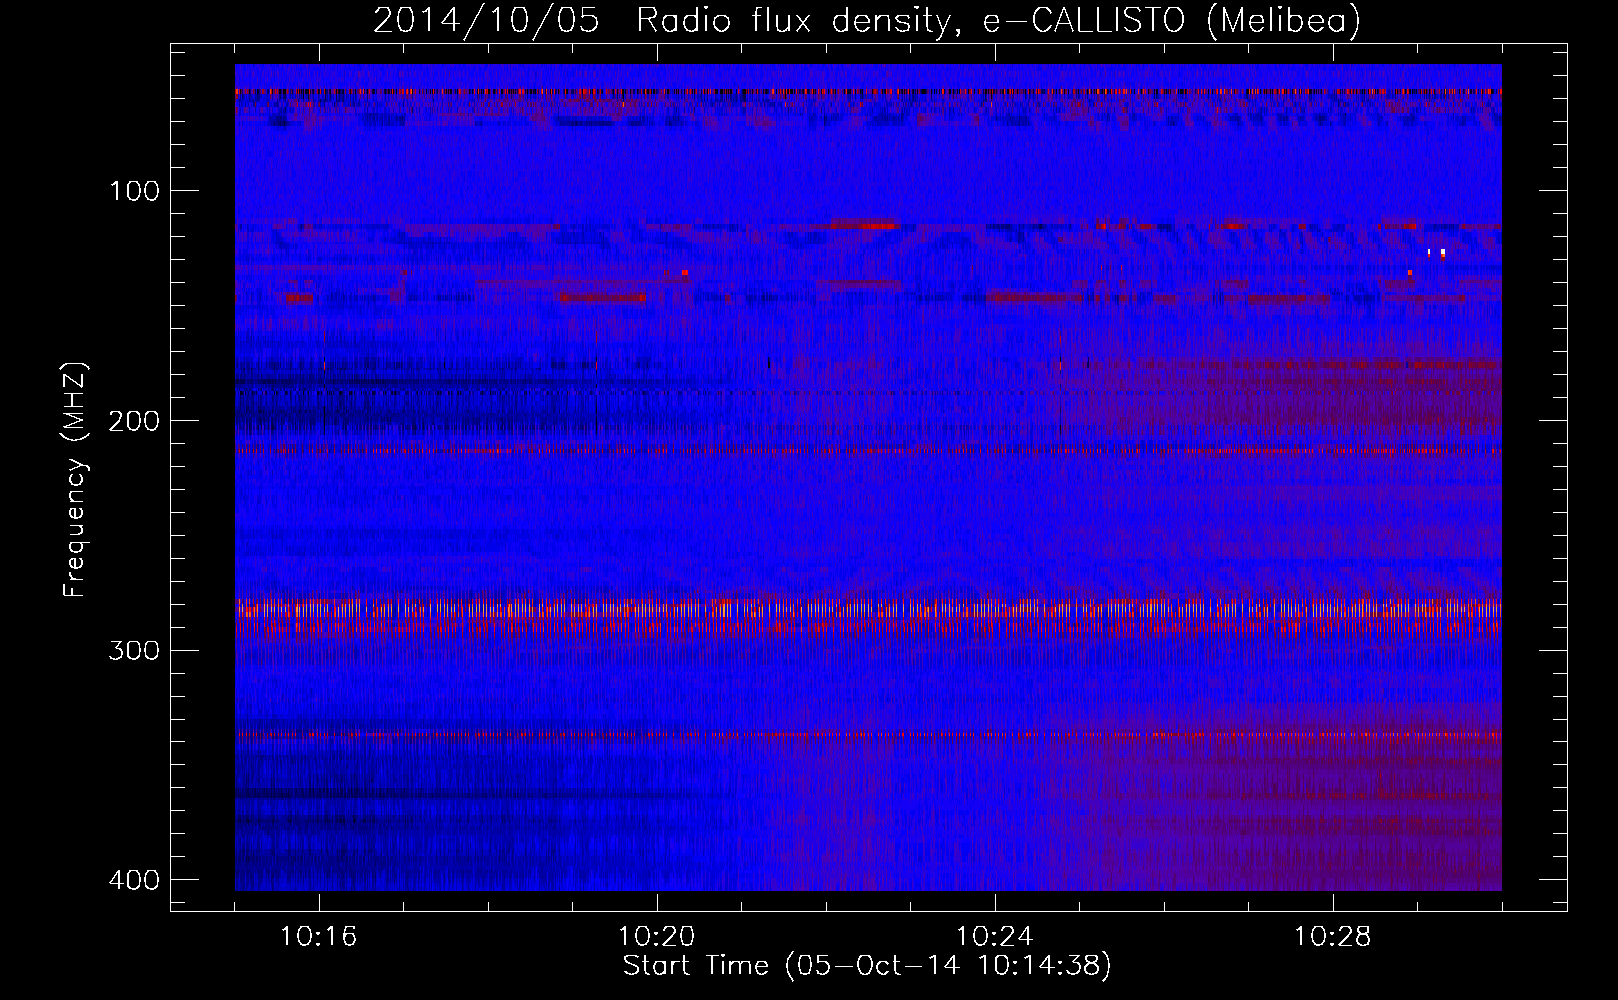
Task: Click the 200 frequency tick label
Action: click(x=133, y=421)
